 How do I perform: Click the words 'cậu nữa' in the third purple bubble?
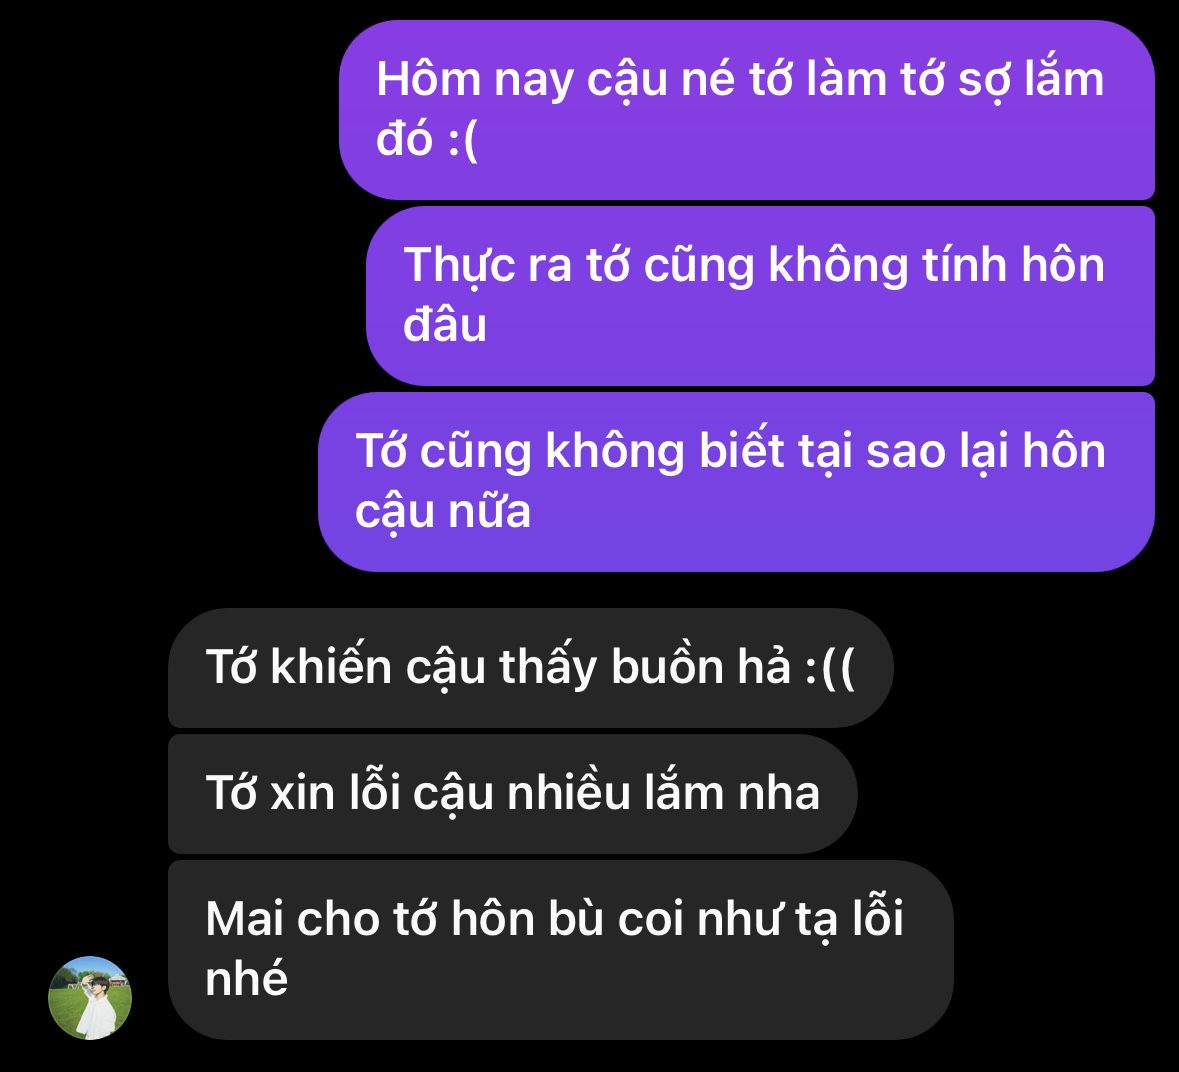click(443, 513)
